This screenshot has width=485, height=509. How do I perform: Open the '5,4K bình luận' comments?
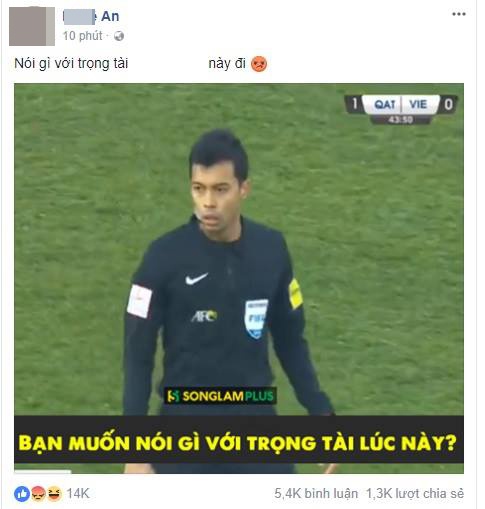point(316,493)
